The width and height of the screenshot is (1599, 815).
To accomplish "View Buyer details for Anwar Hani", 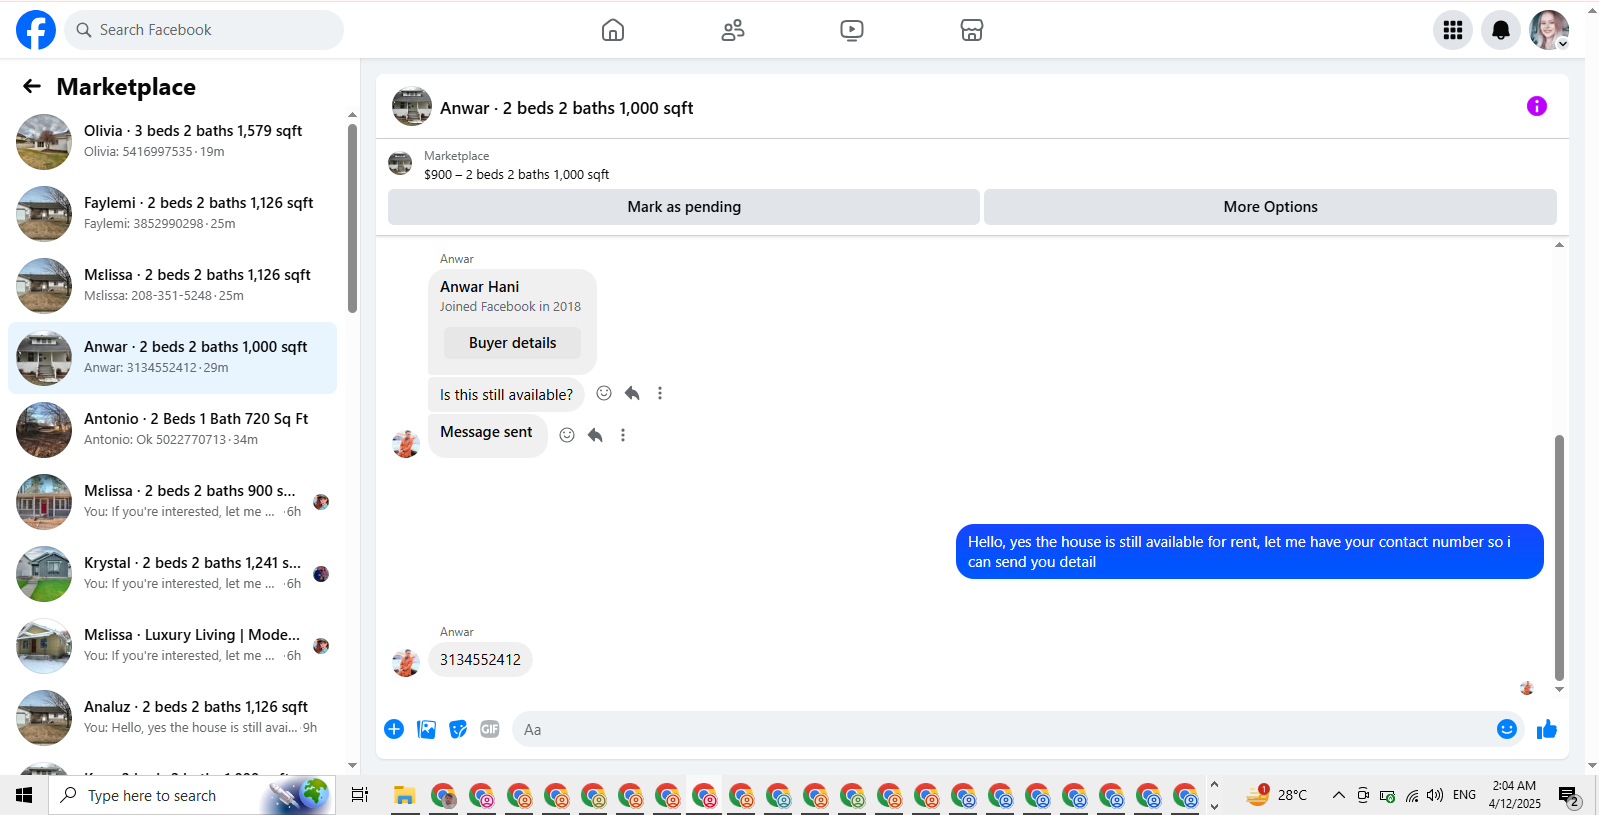I will point(512,343).
